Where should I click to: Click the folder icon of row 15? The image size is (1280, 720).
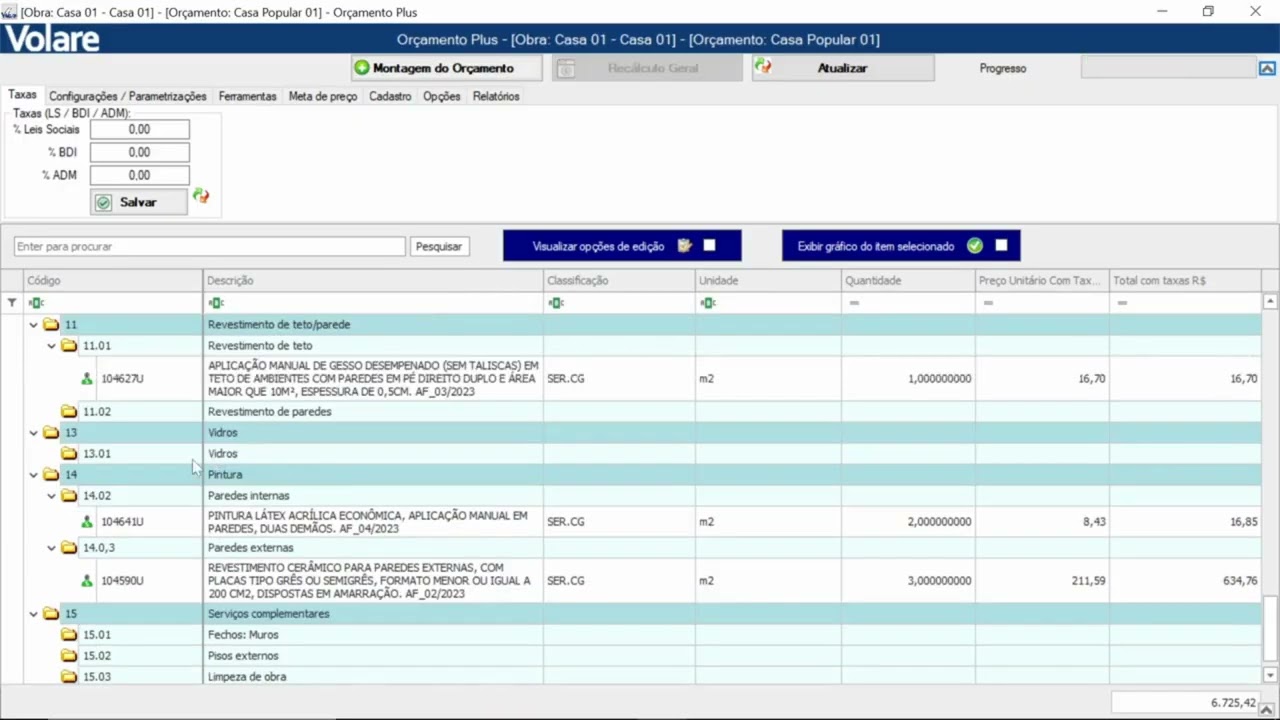pyautogui.click(x=51, y=613)
